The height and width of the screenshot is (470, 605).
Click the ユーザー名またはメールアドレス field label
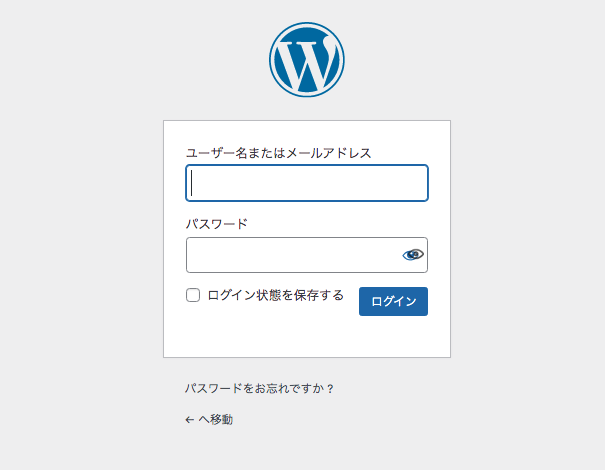(278, 153)
